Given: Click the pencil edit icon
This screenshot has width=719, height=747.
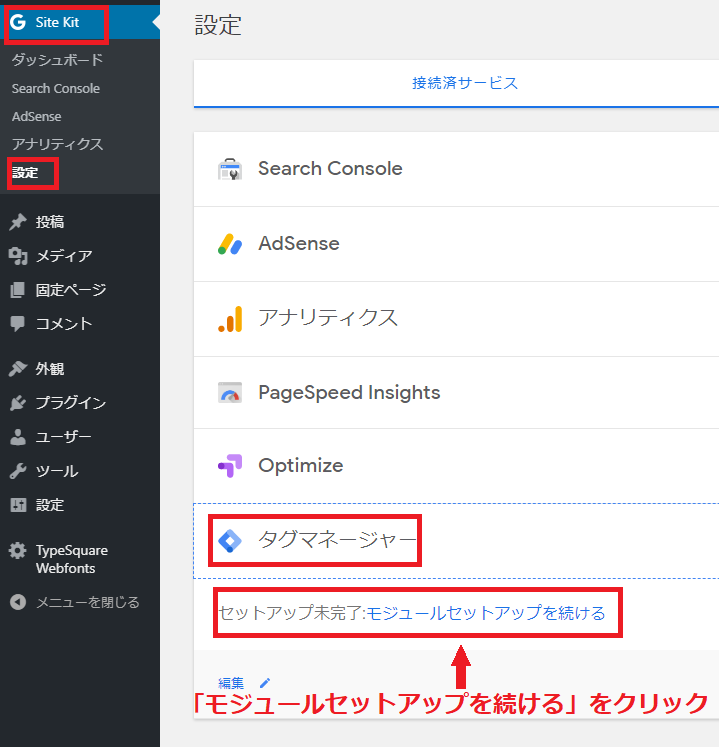Looking at the screenshot, I should coord(265,683).
